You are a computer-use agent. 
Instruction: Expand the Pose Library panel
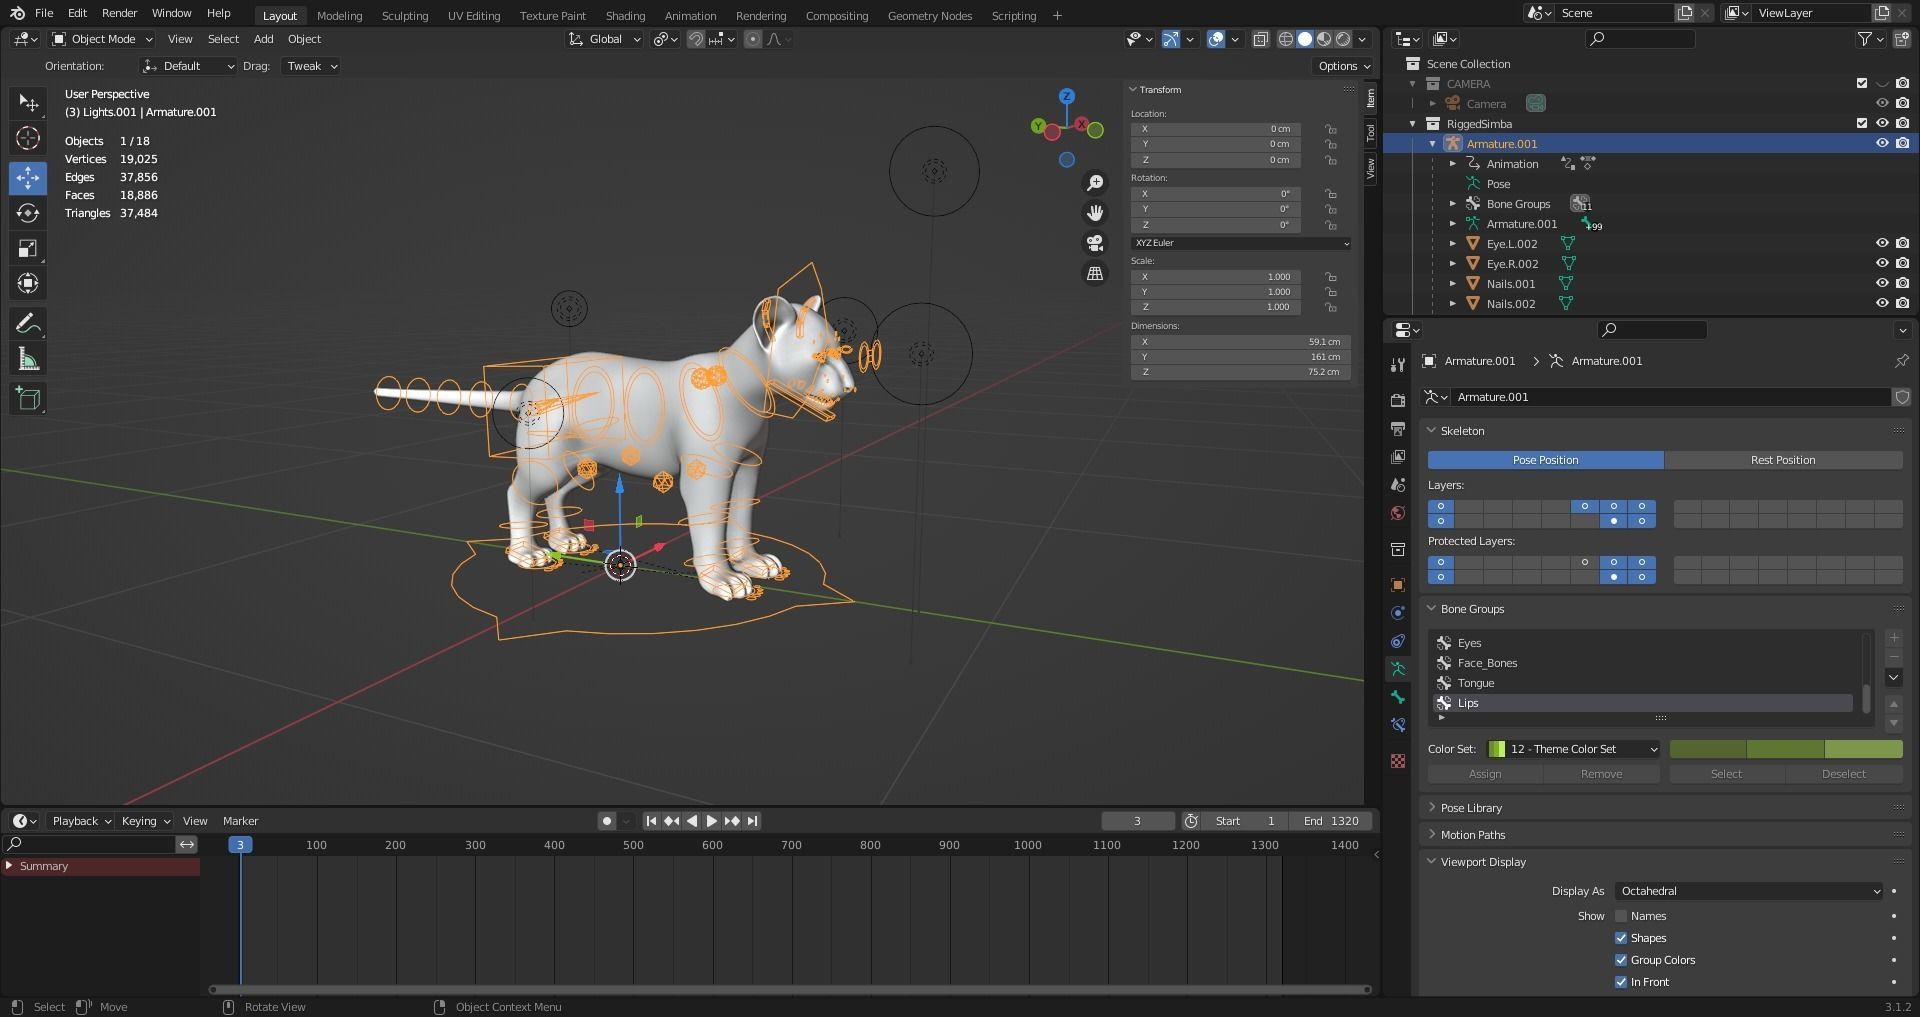tap(1471, 808)
